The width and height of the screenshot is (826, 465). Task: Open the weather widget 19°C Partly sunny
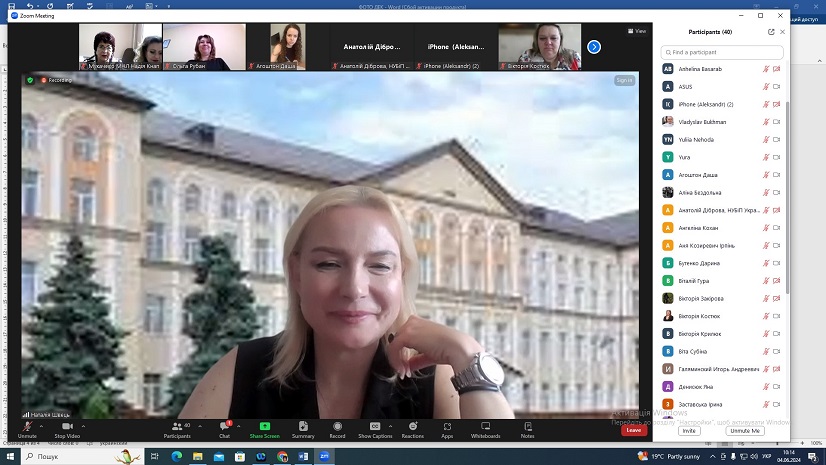(x=669, y=457)
